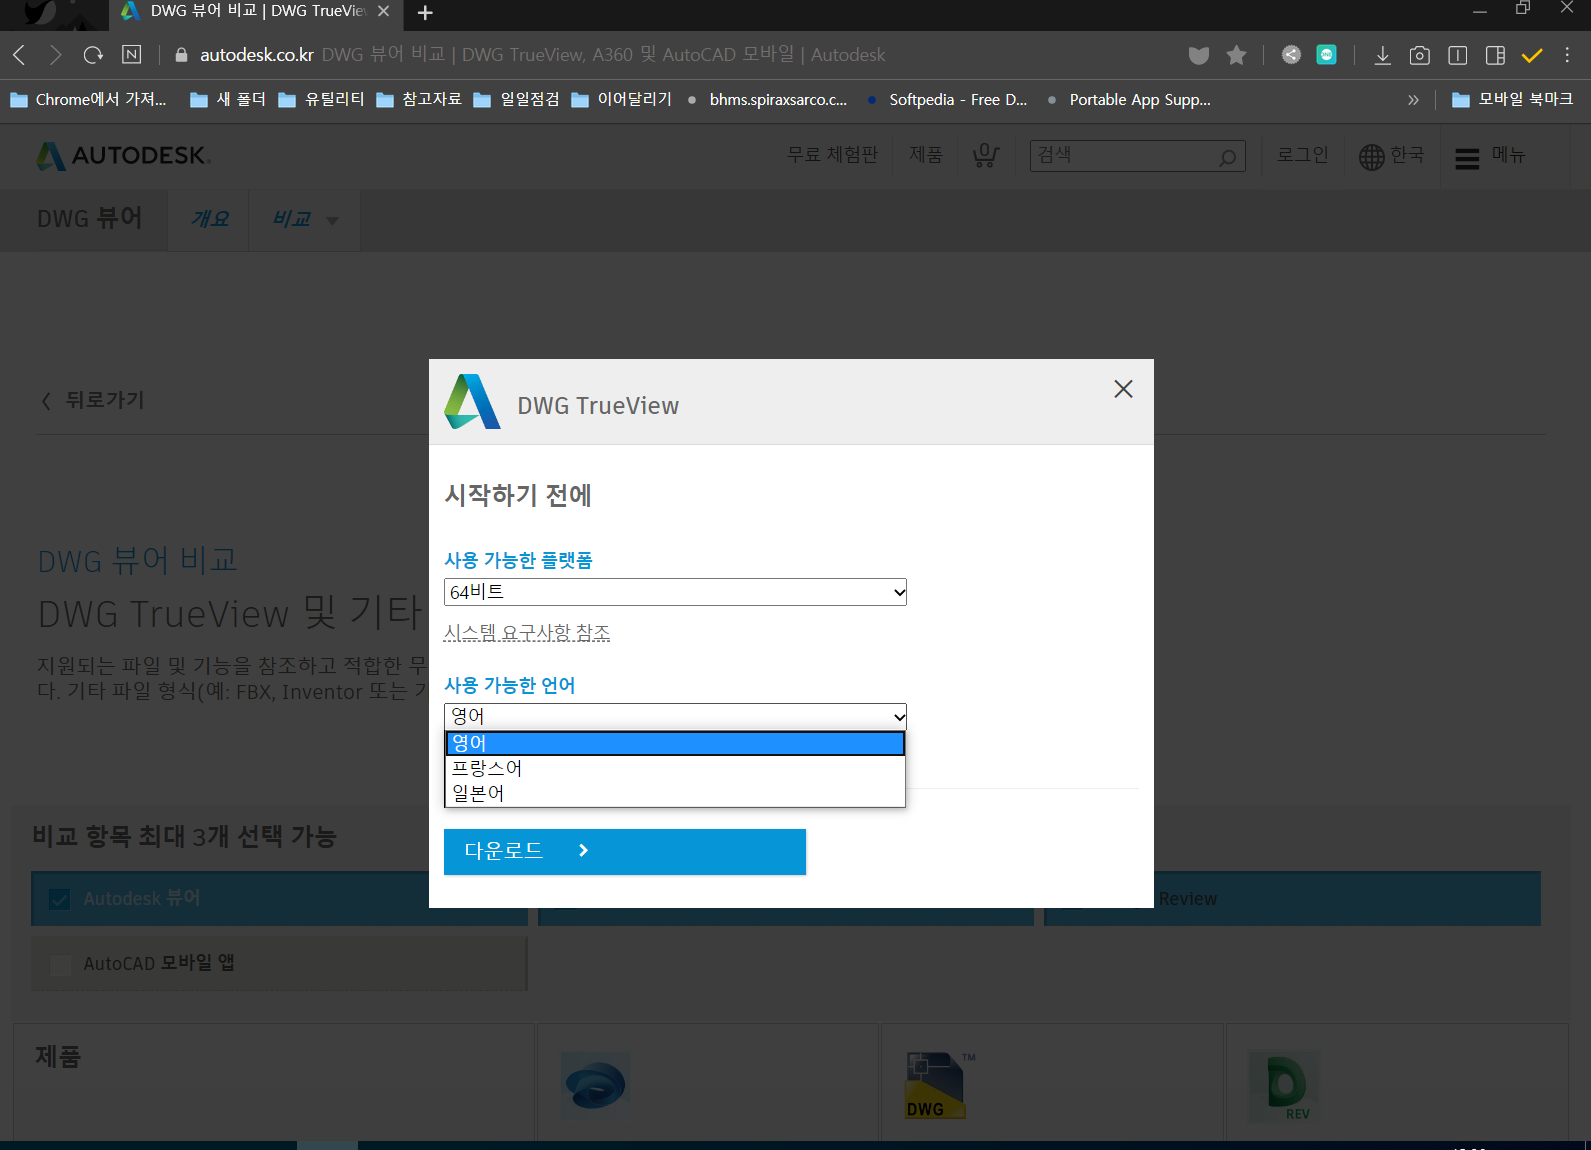Click the Autodesk logo
Screen dimensions: 1591x1150
[x=122, y=156]
